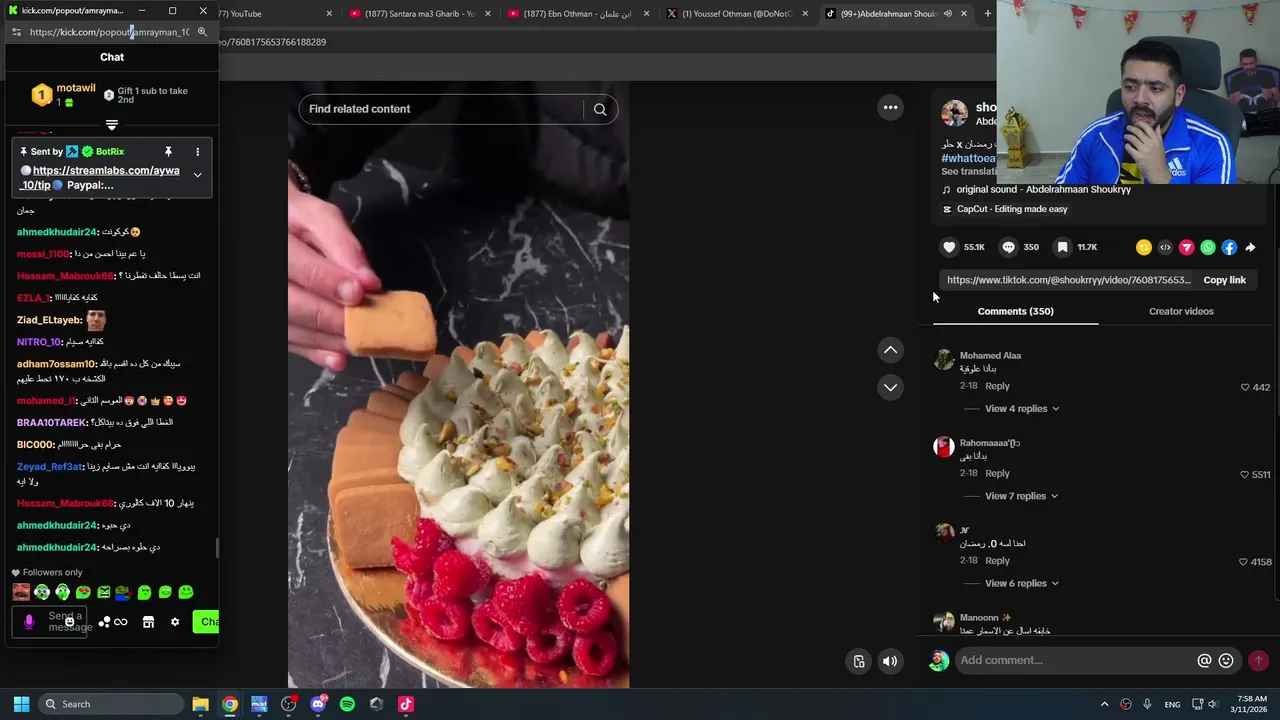This screenshot has width=1280, height=720.
Task: Open Kick chat settings gear
Action: (x=175, y=622)
